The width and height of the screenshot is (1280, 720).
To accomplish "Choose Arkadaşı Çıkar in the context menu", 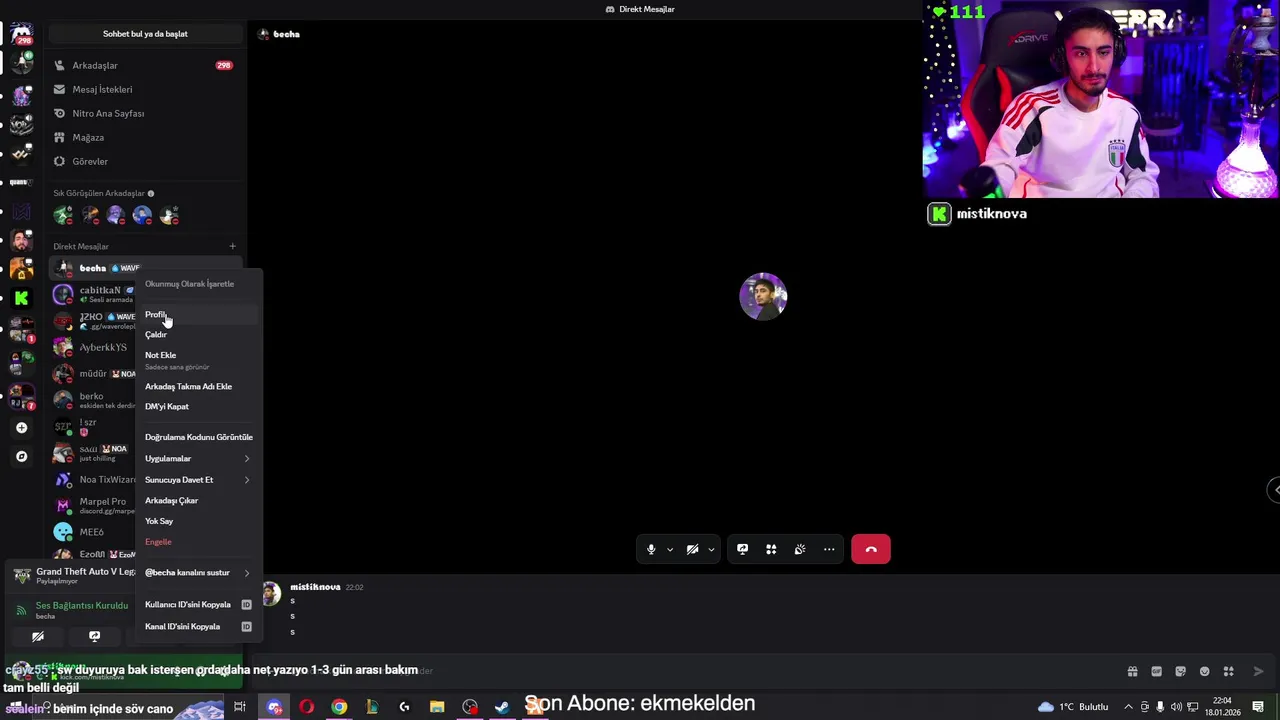I will pos(199,500).
